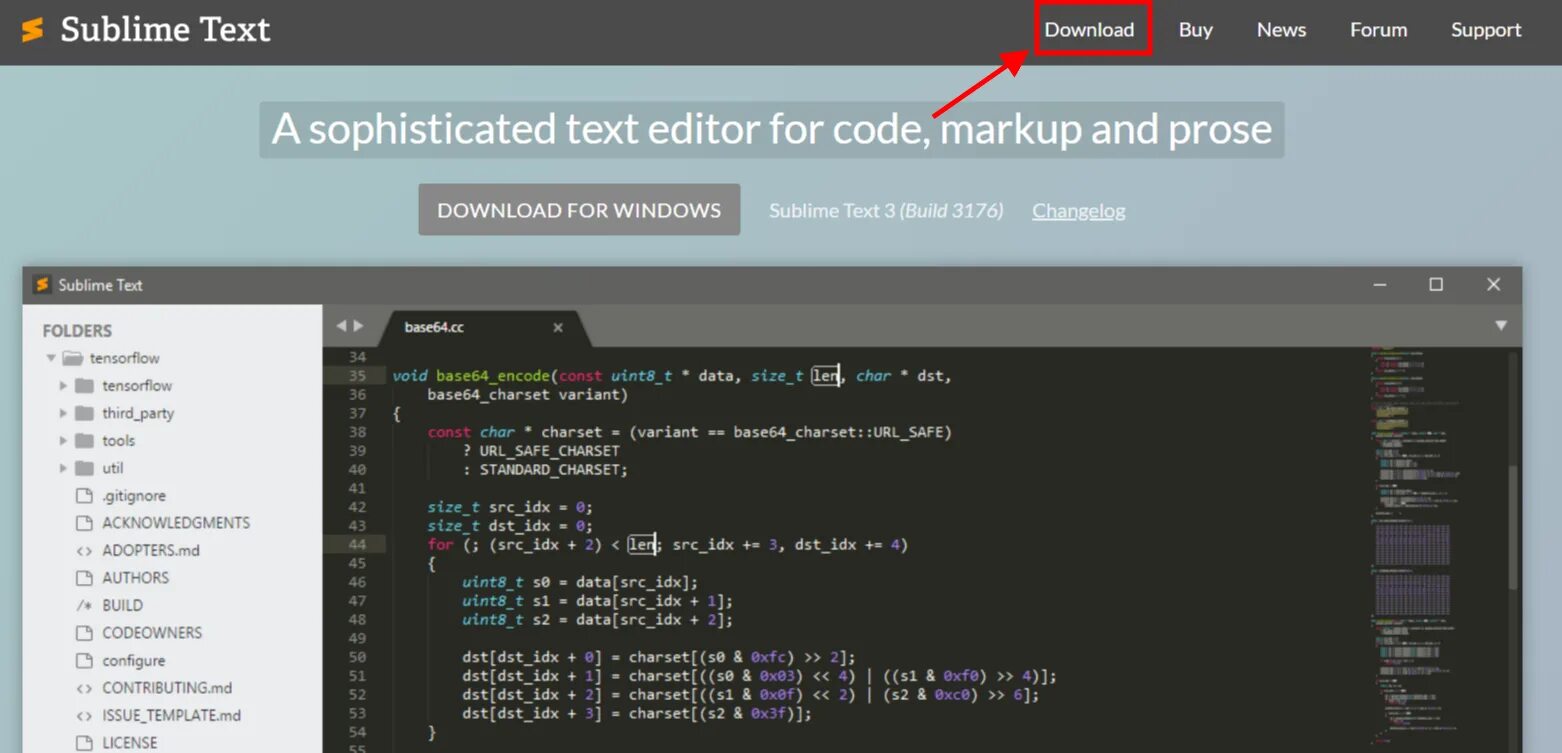Click the highlighted len on line 35
1562x753 pixels.
click(x=825, y=376)
